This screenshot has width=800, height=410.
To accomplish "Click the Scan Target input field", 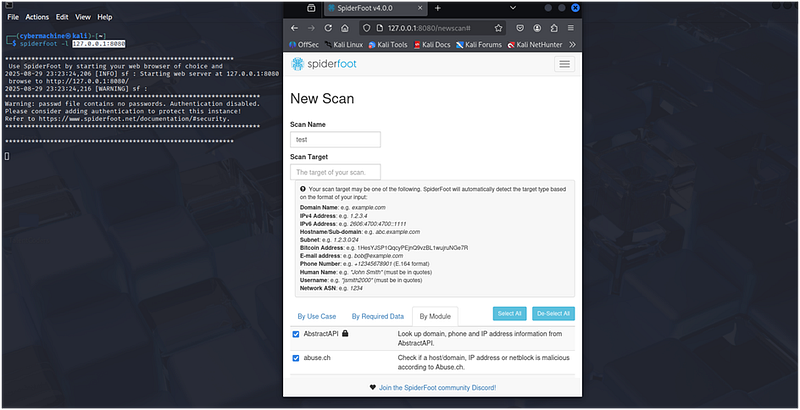I will click(335, 172).
